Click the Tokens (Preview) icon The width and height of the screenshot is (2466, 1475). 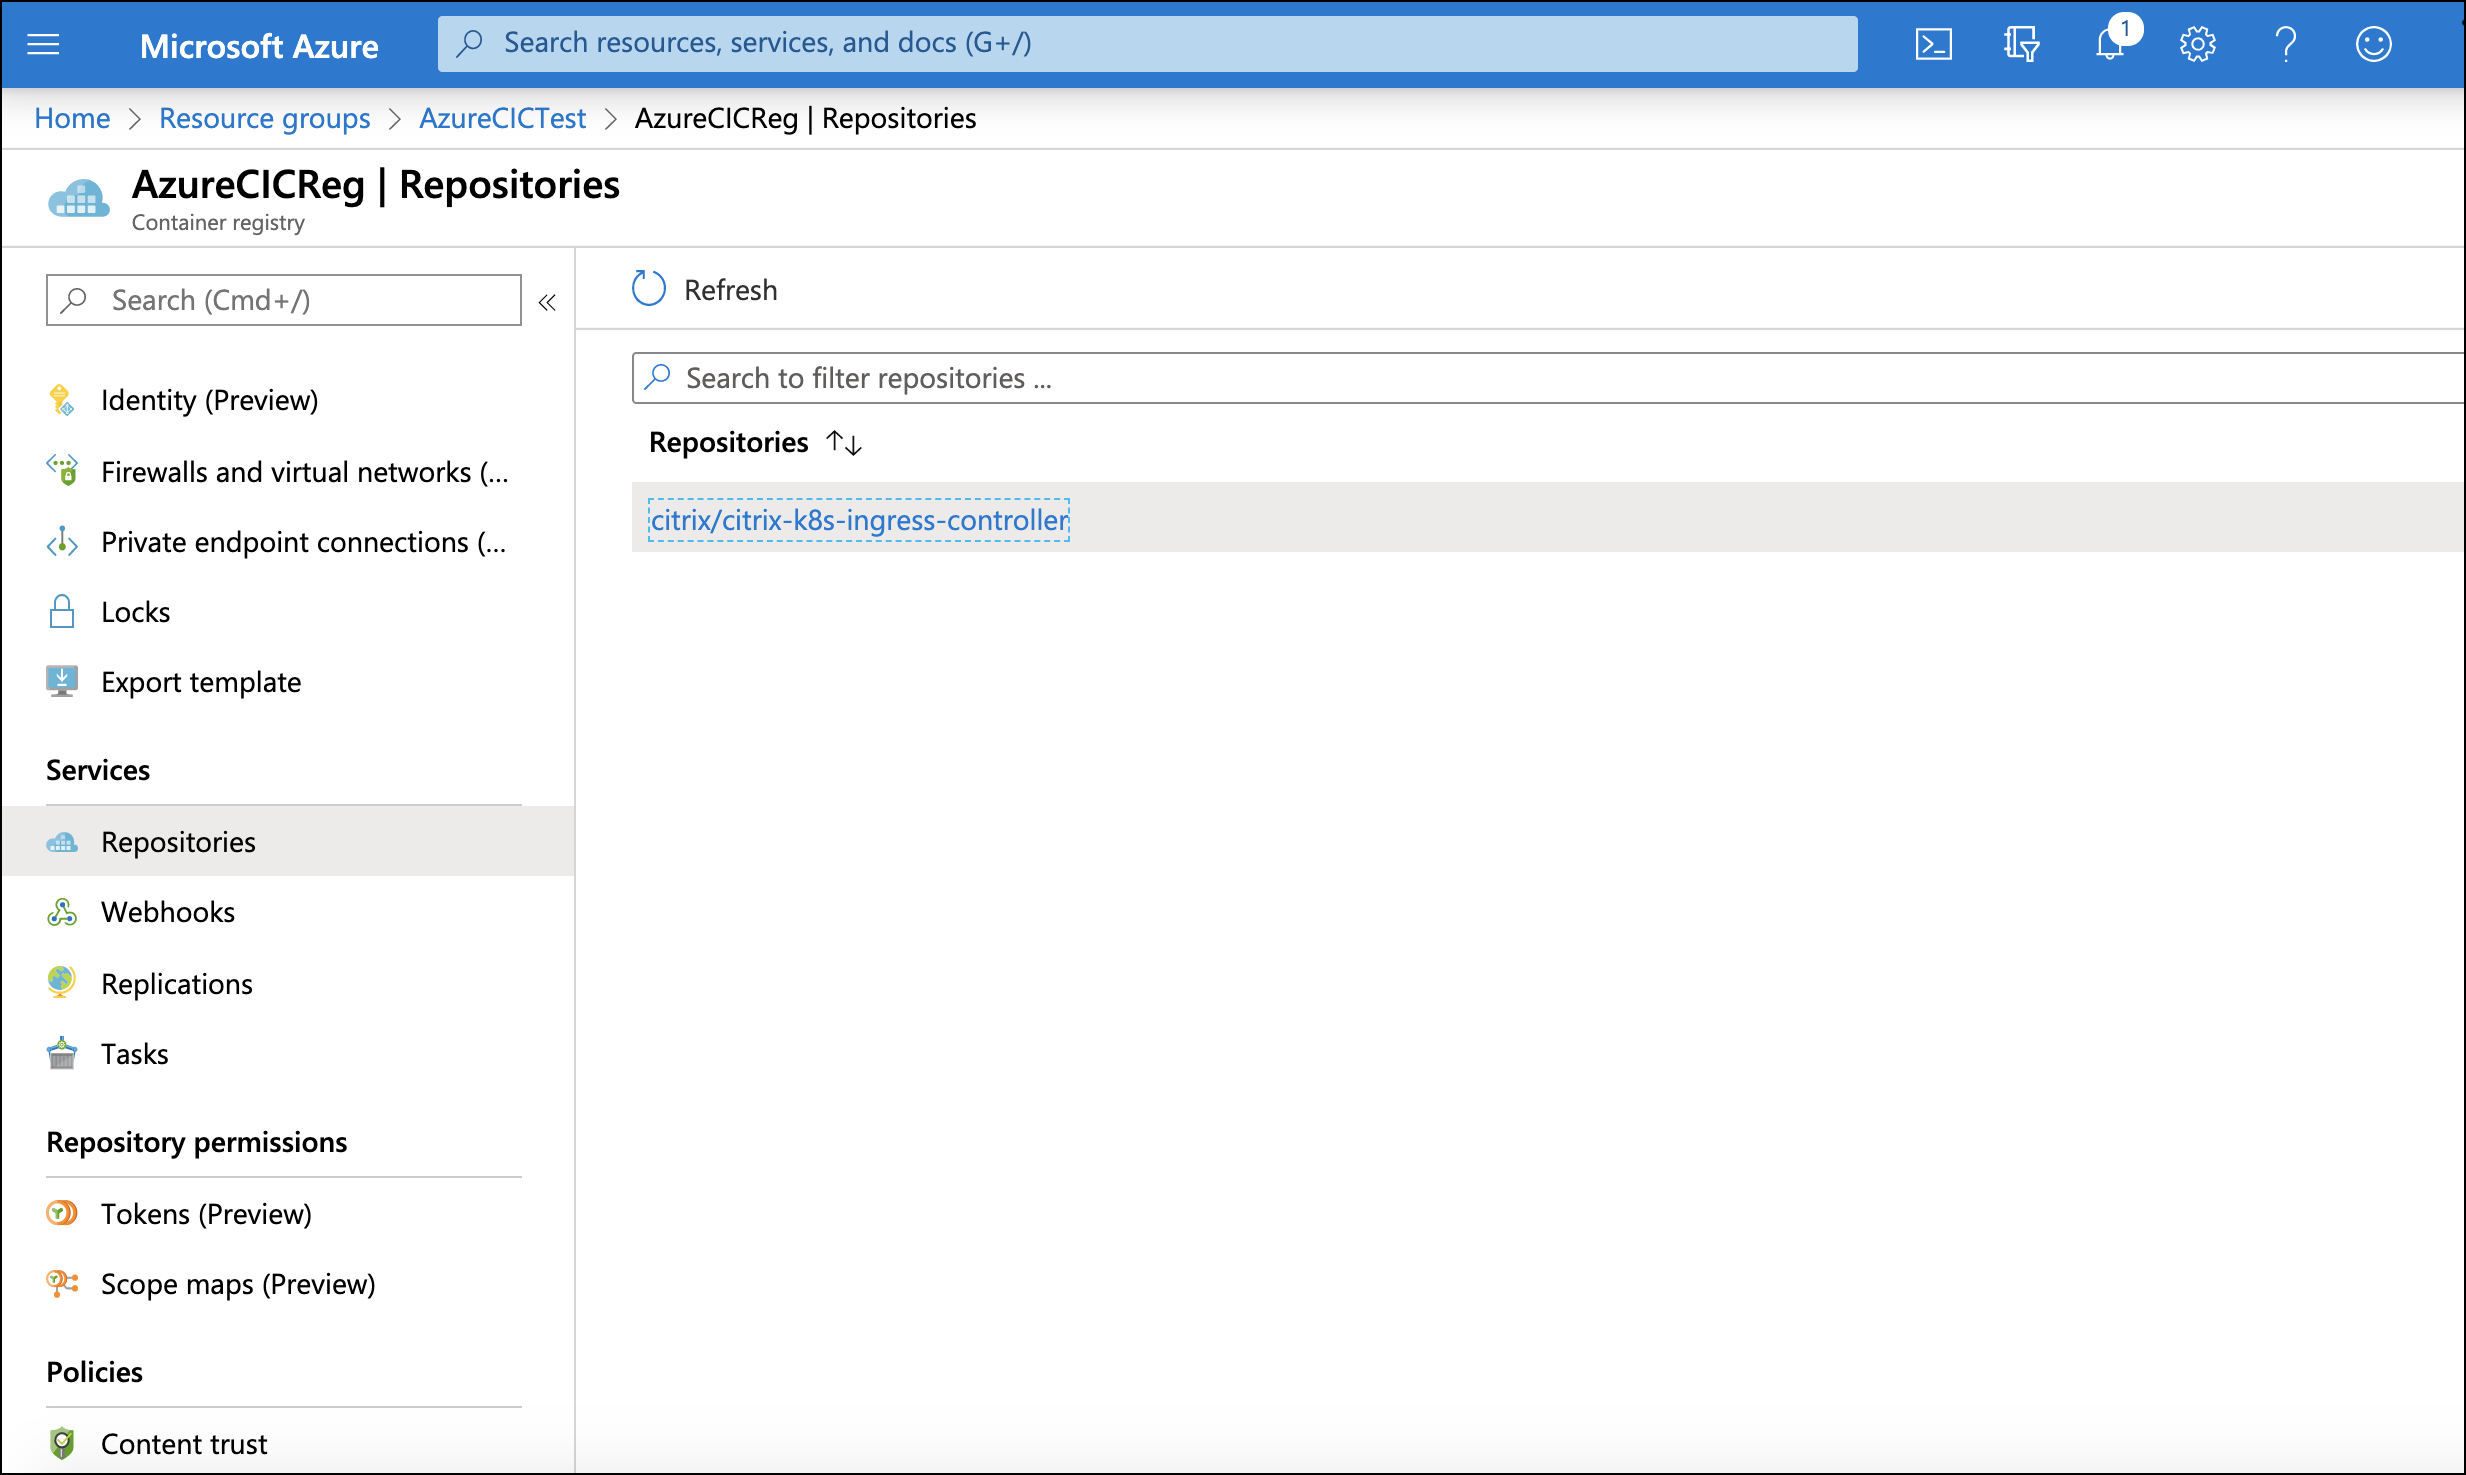click(62, 1213)
